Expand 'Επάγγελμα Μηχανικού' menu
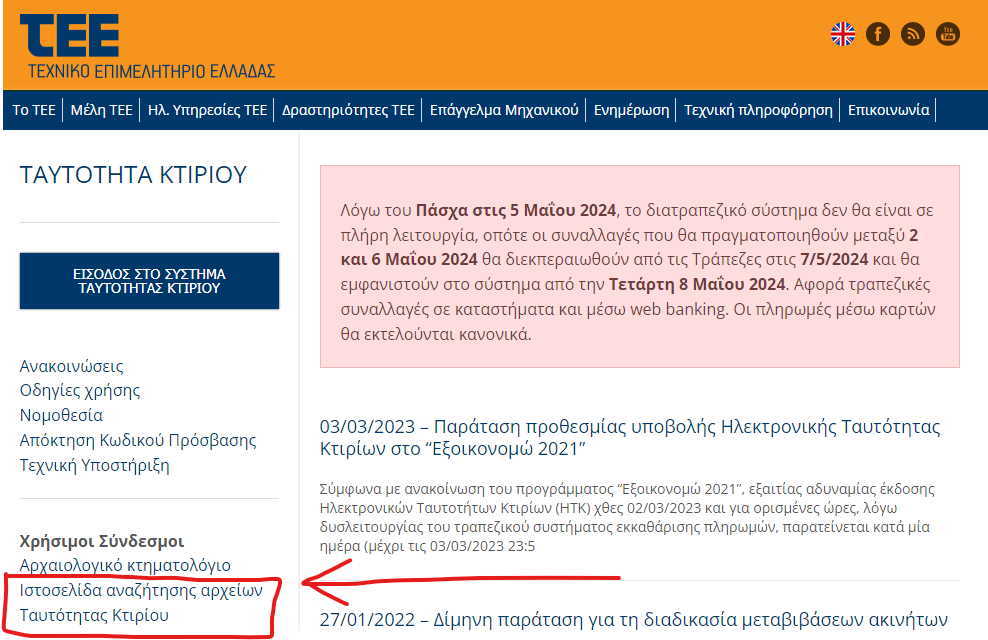Viewport: 988px width, 640px height. click(x=504, y=110)
